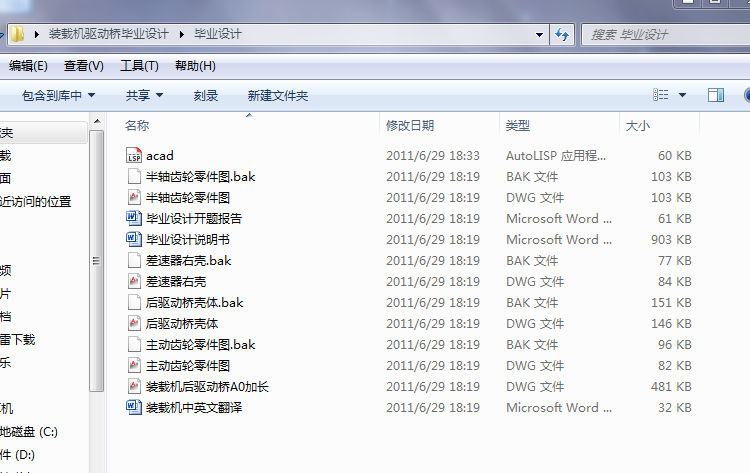This screenshot has width=750, height=473.
Task: Sort by the 修改日期 column header
Action: pyautogui.click(x=410, y=125)
